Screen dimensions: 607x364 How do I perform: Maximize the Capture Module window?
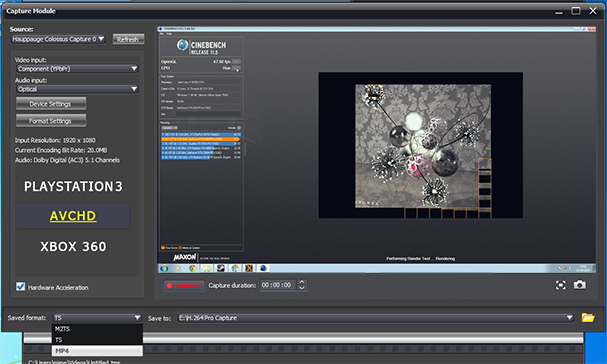576,11
